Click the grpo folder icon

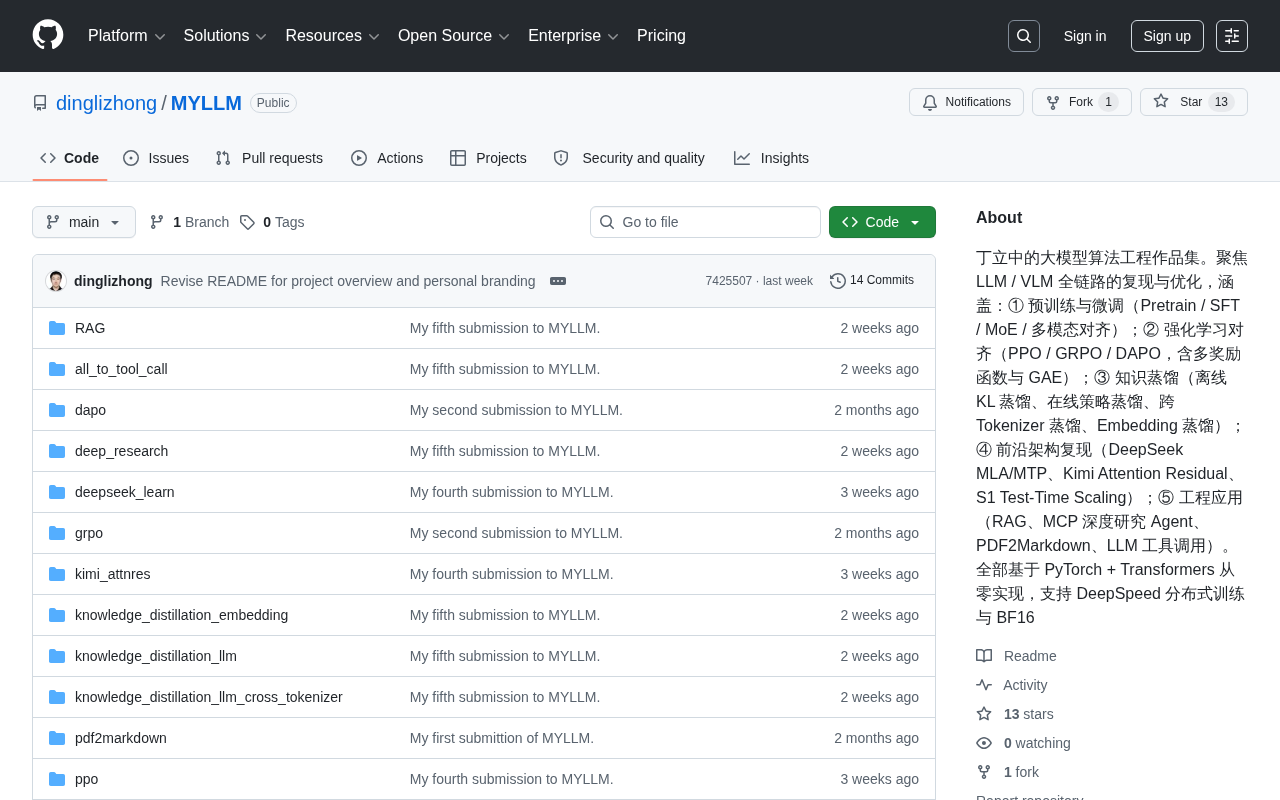pyautogui.click(x=57, y=533)
